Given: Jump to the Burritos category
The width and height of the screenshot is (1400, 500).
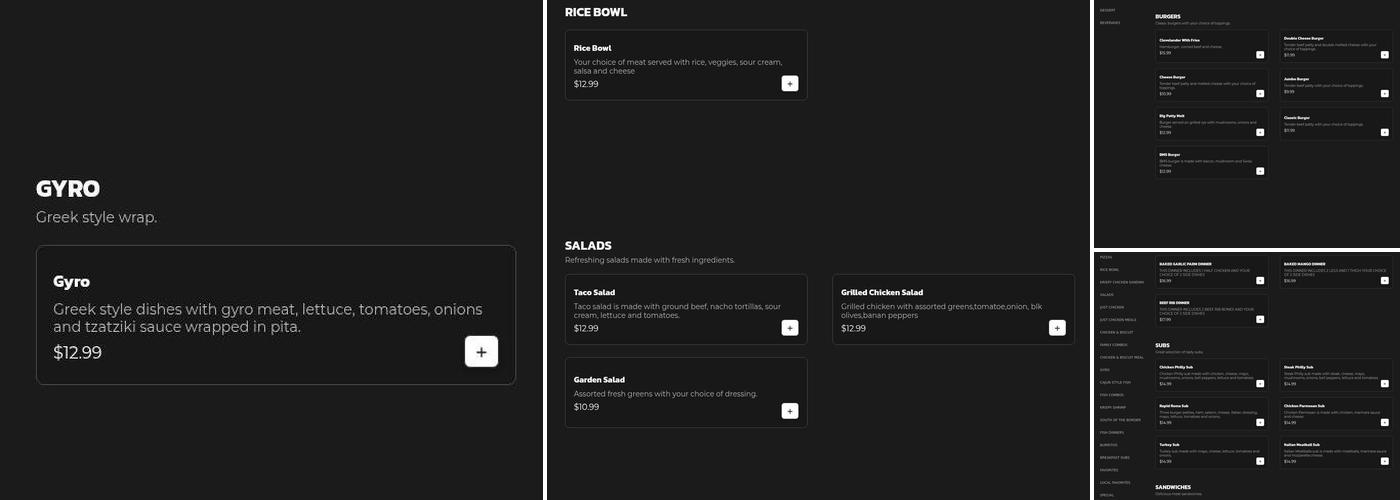Looking at the screenshot, I should coord(1109,445).
